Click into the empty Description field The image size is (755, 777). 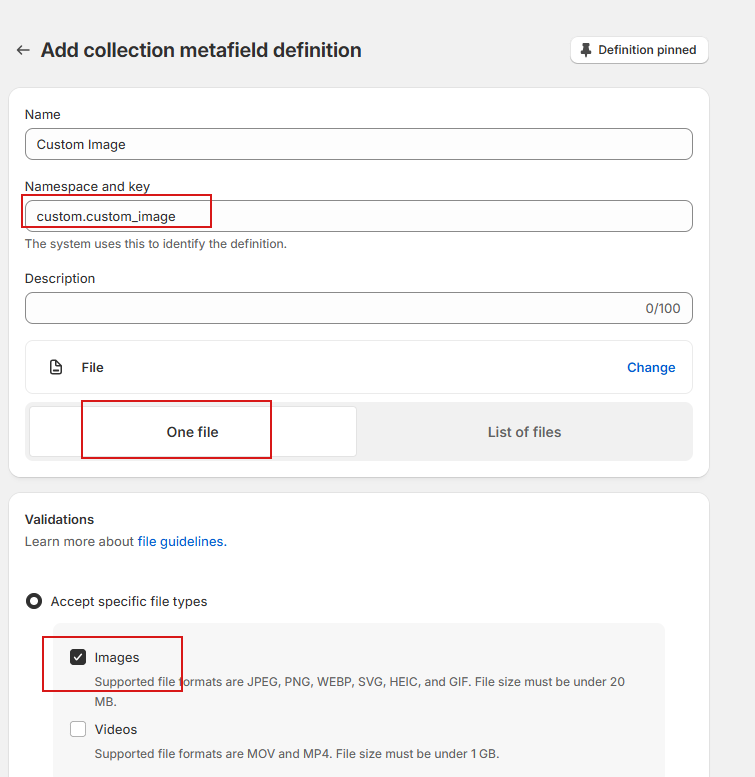(x=330, y=308)
